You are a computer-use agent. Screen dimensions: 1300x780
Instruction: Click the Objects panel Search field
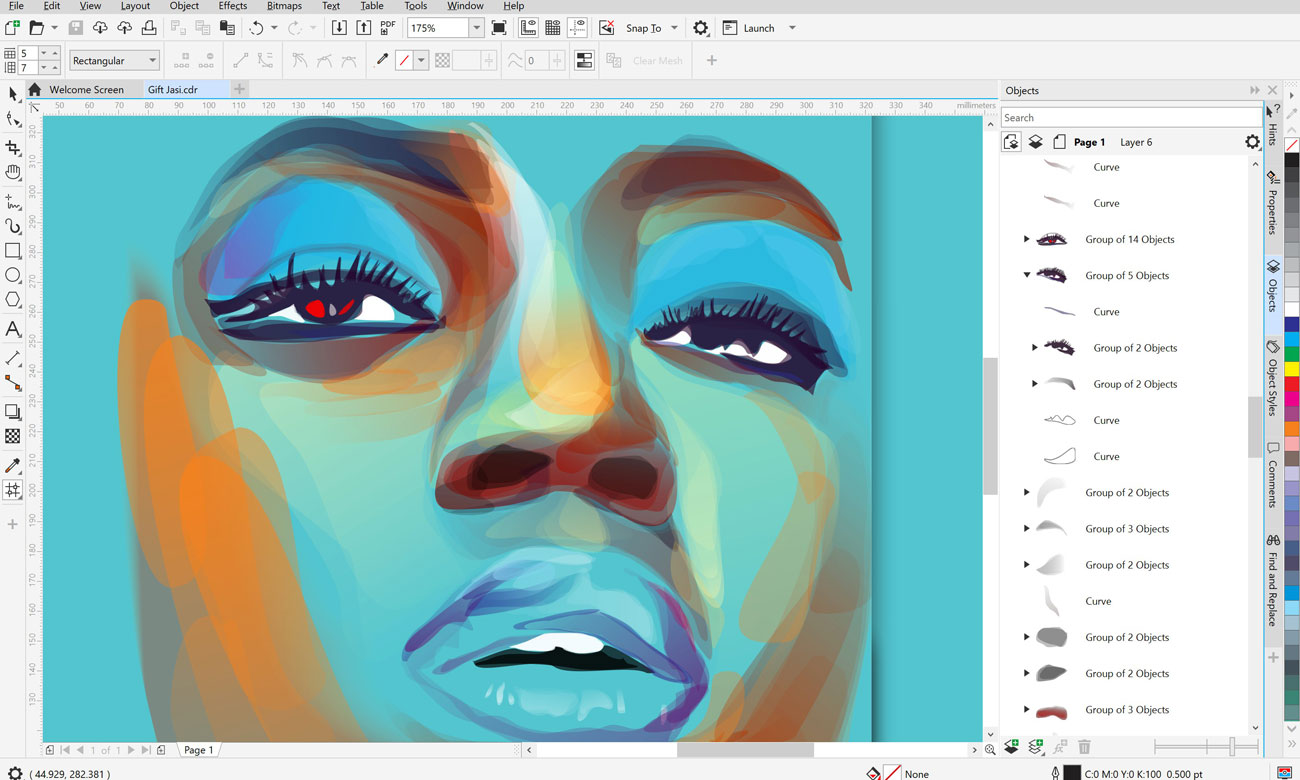click(1131, 118)
